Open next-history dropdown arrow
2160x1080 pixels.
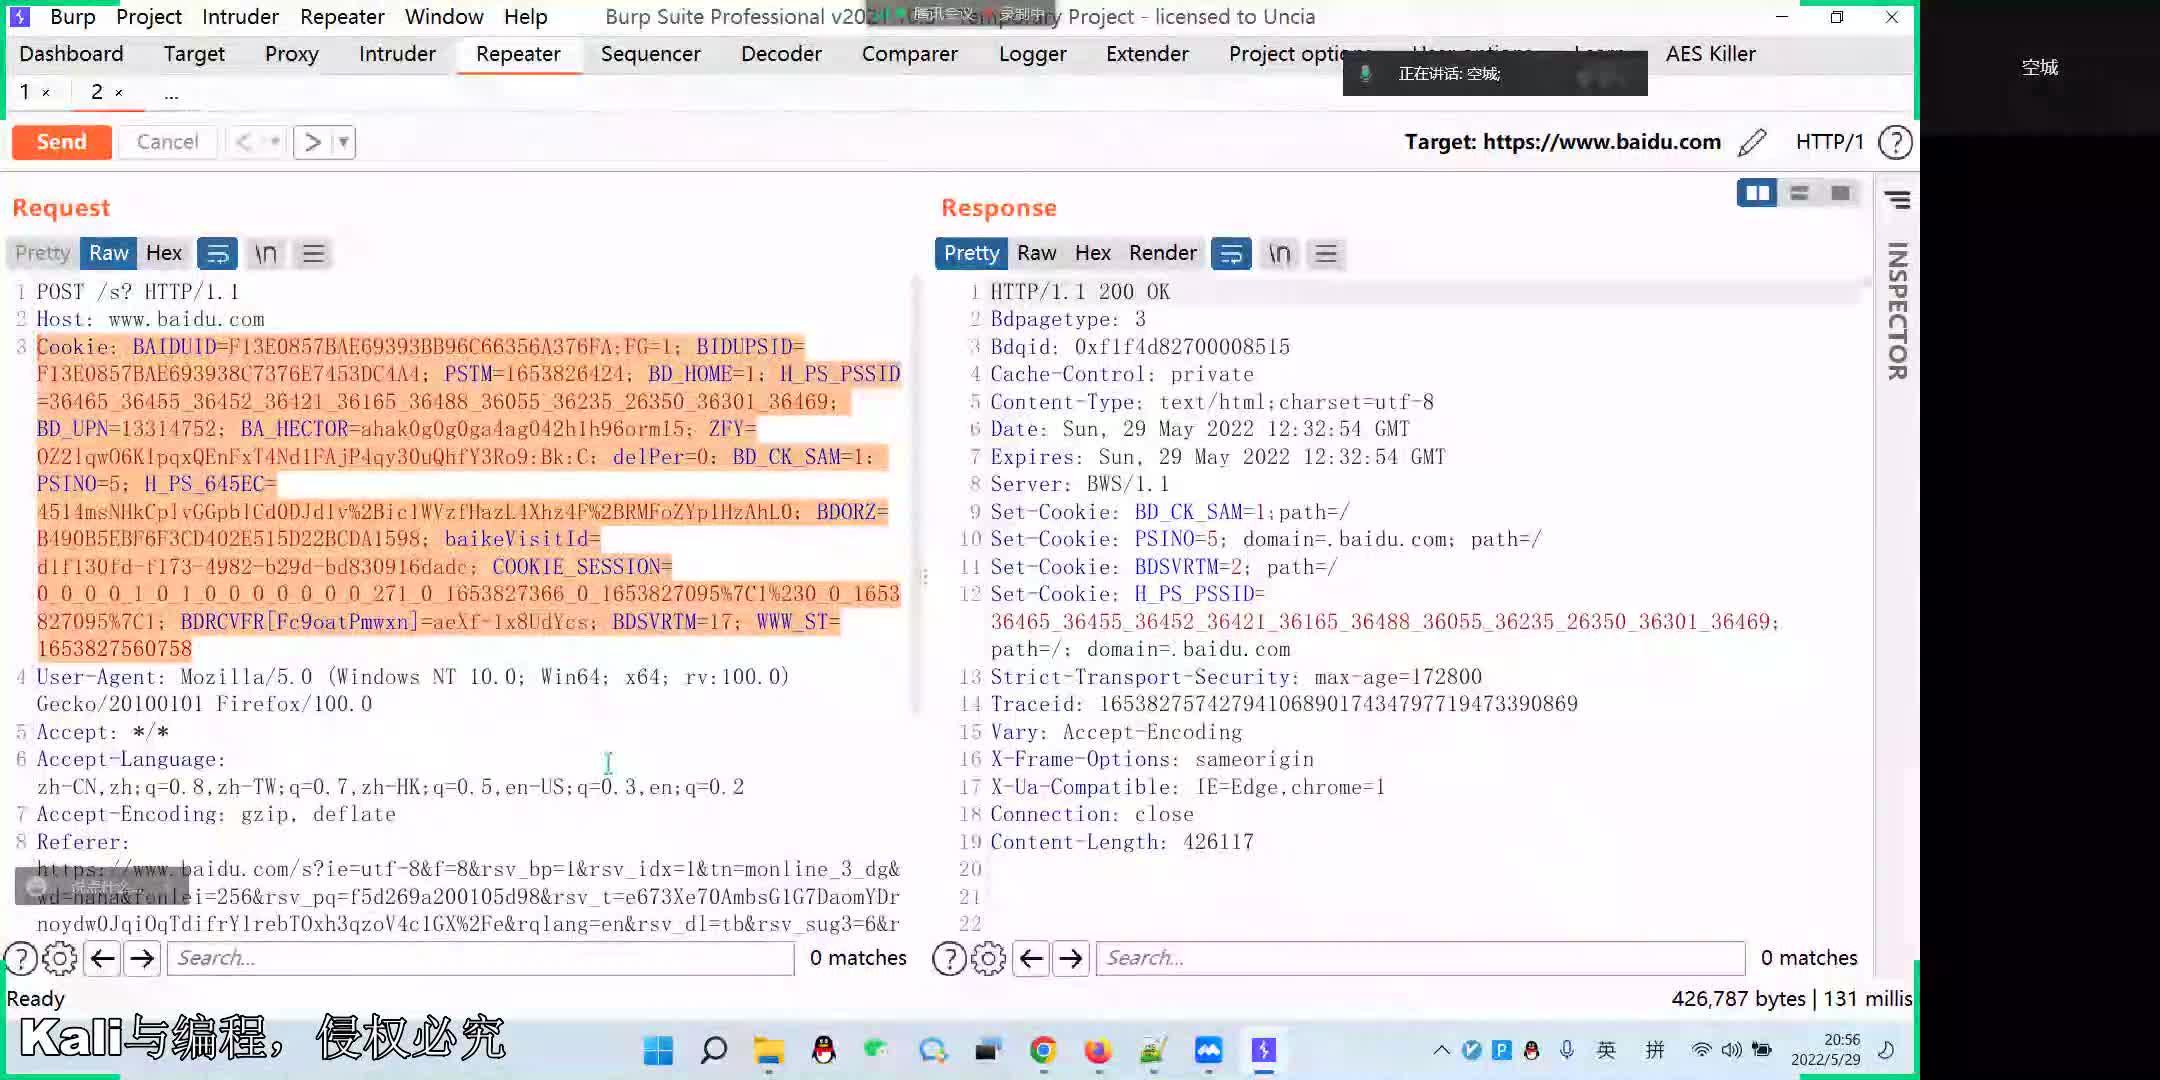pyautogui.click(x=344, y=142)
